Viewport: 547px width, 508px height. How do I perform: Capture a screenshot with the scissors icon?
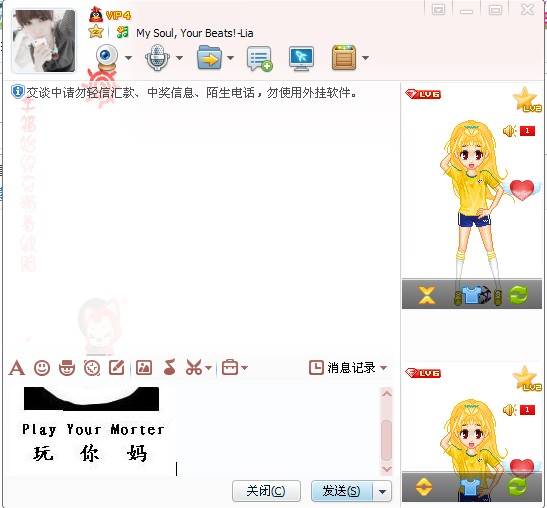[x=194, y=367]
